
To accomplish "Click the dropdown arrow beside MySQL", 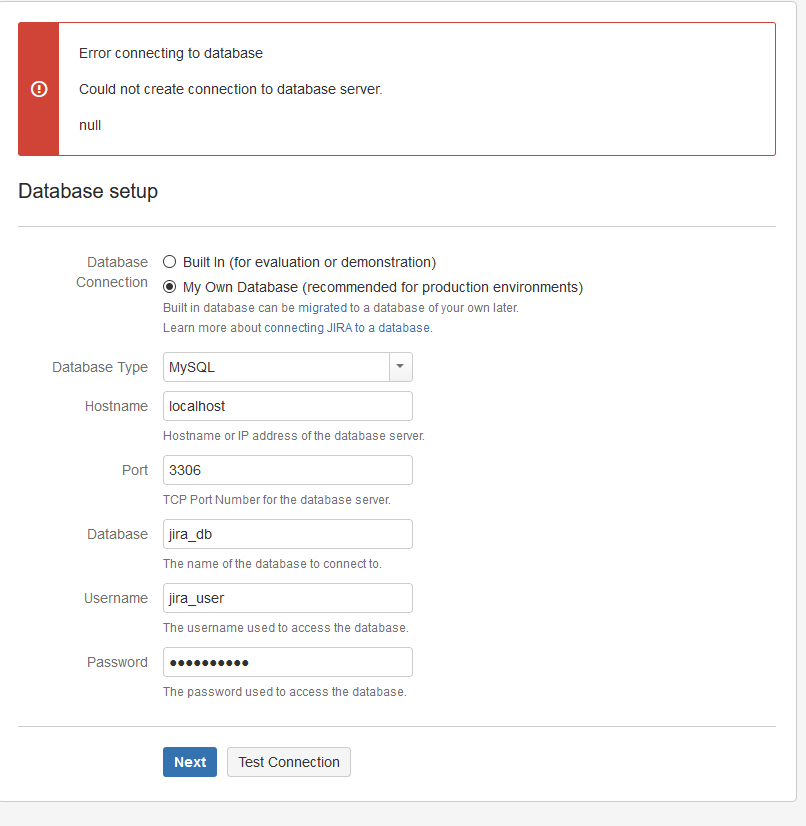I will [x=400, y=367].
